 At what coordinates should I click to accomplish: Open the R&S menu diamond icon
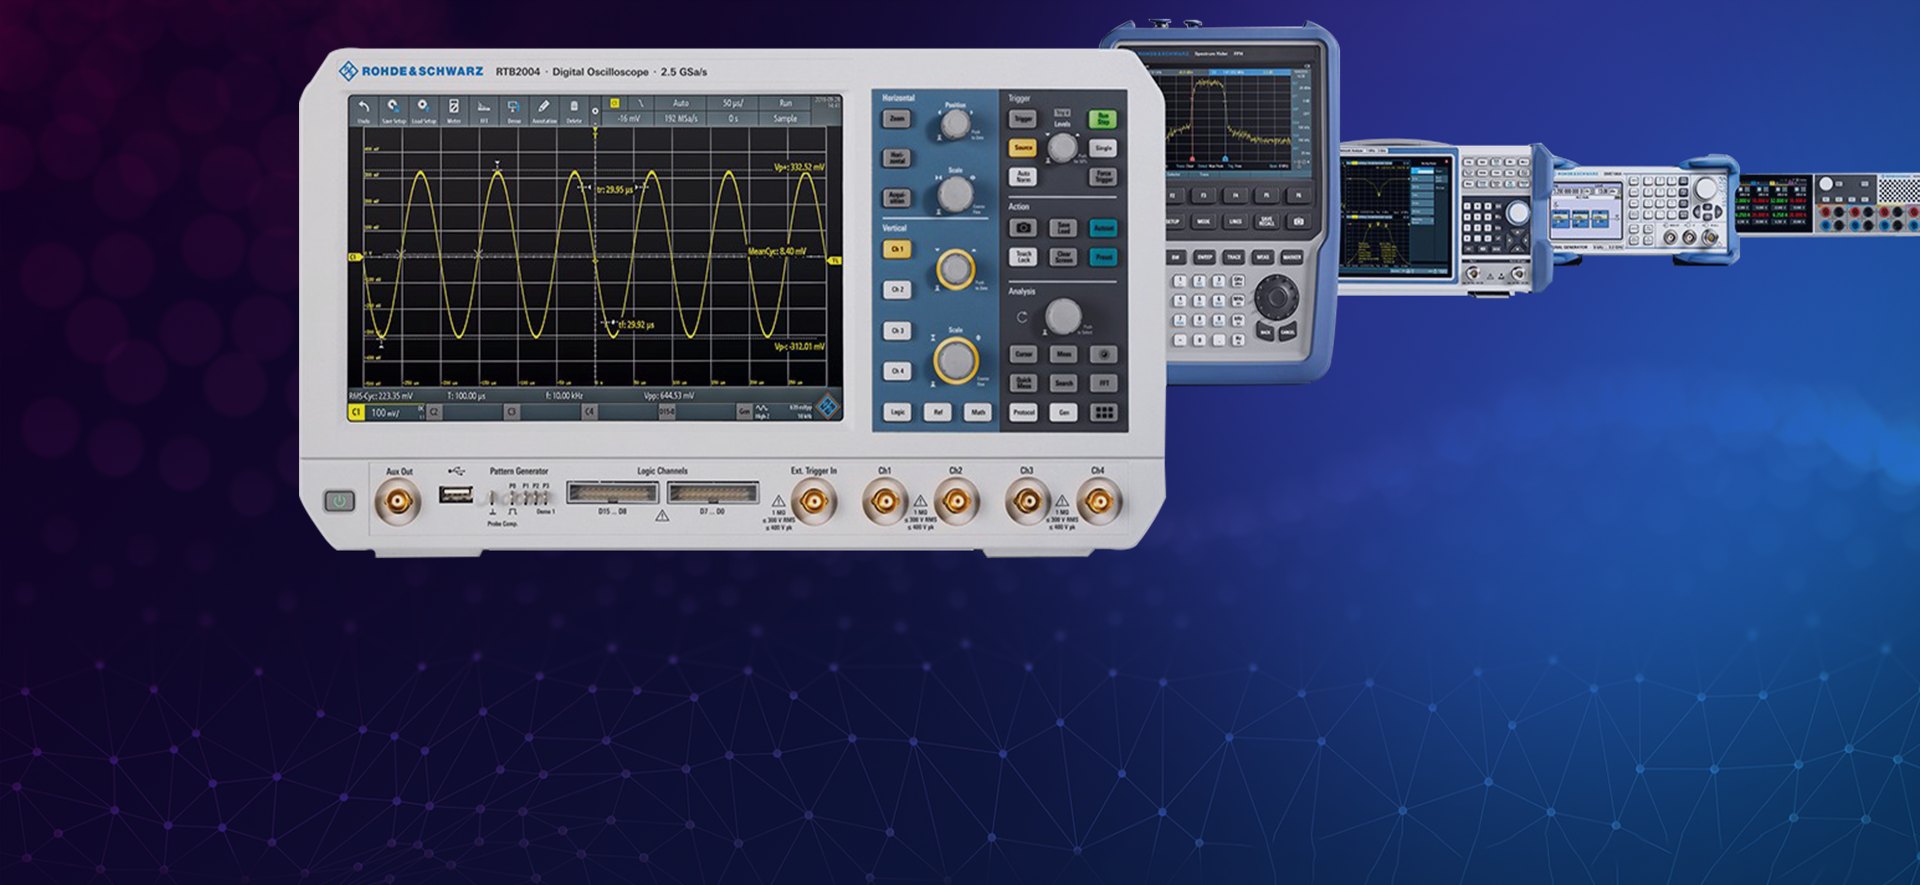(x=827, y=406)
